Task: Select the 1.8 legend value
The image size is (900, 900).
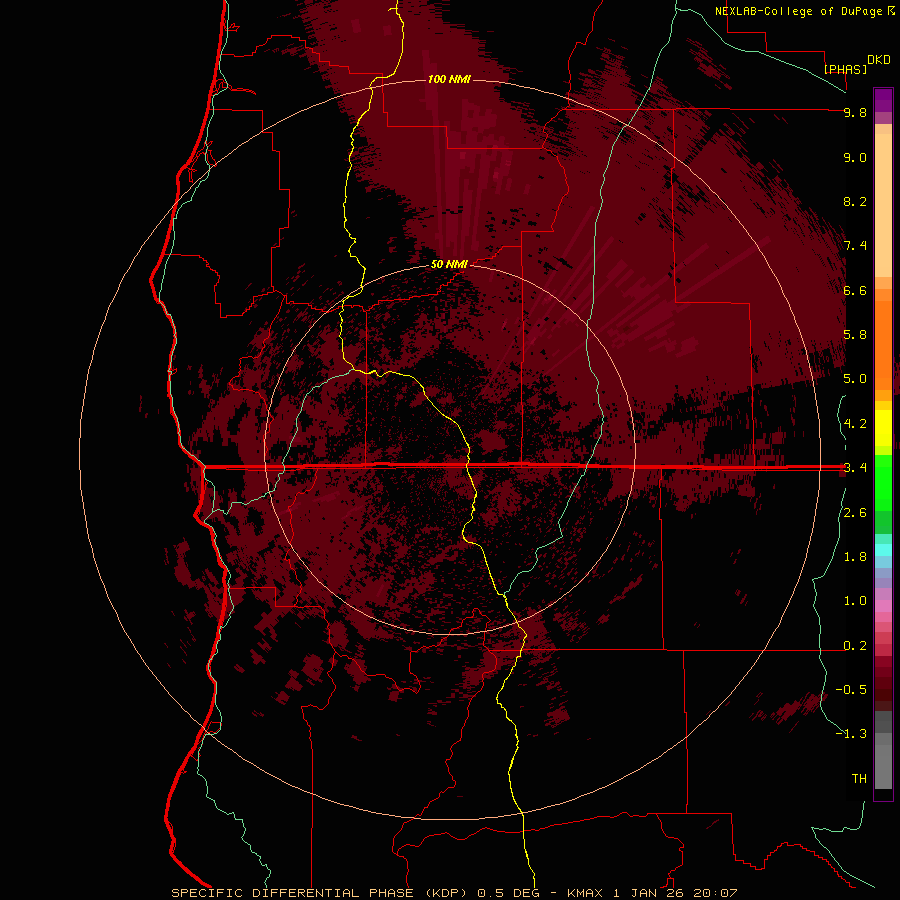Action: click(855, 557)
